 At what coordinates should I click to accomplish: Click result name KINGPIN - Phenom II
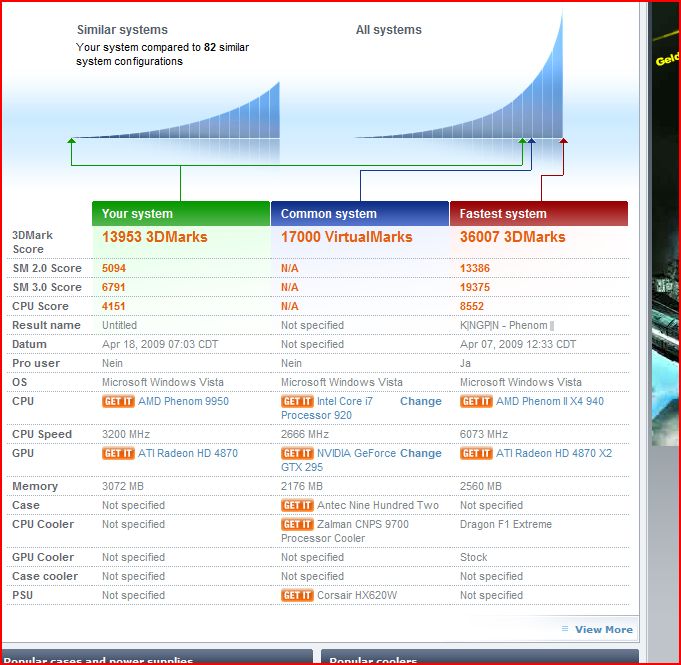click(x=507, y=325)
